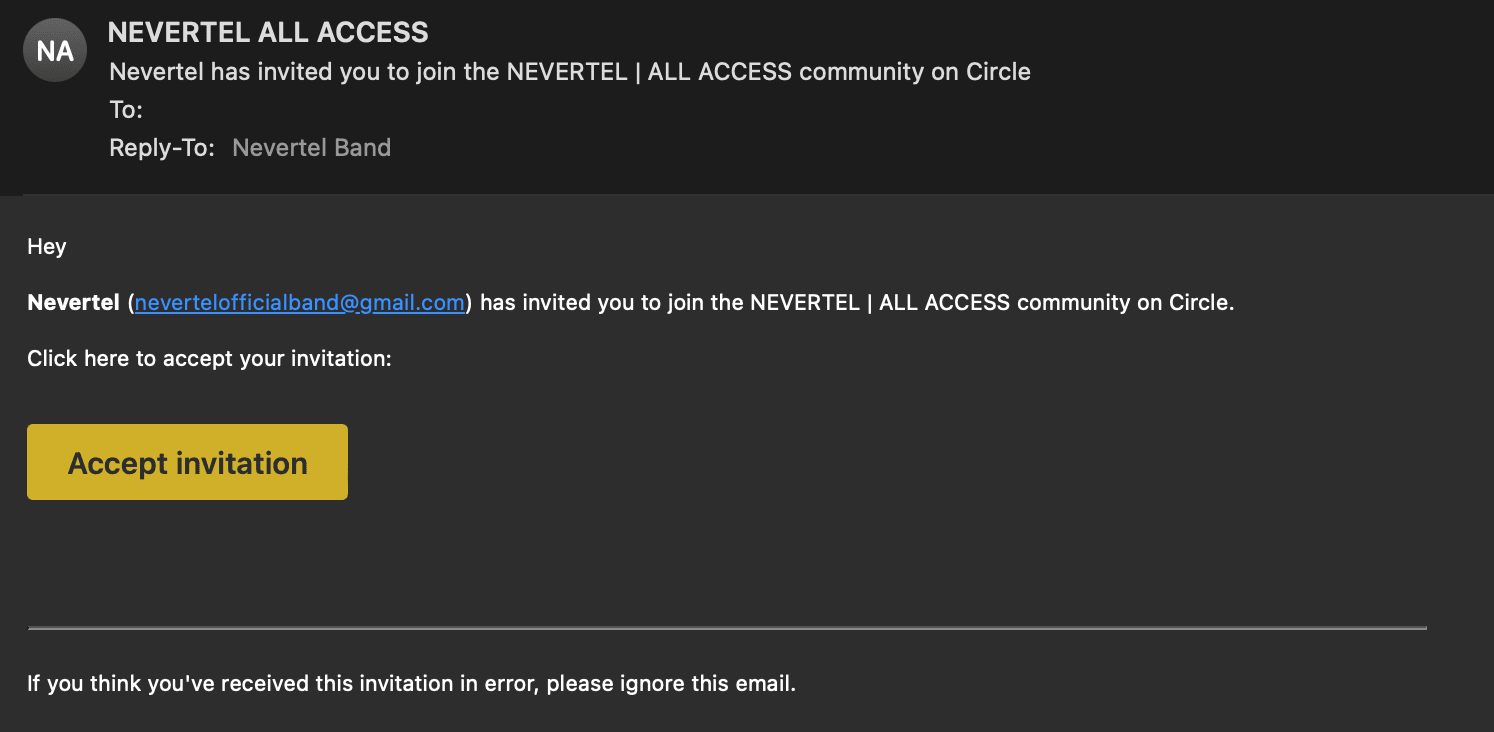The width and height of the screenshot is (1494, 732).
Task: Click the Accept invitation button
Action: (x=187, y=462)
